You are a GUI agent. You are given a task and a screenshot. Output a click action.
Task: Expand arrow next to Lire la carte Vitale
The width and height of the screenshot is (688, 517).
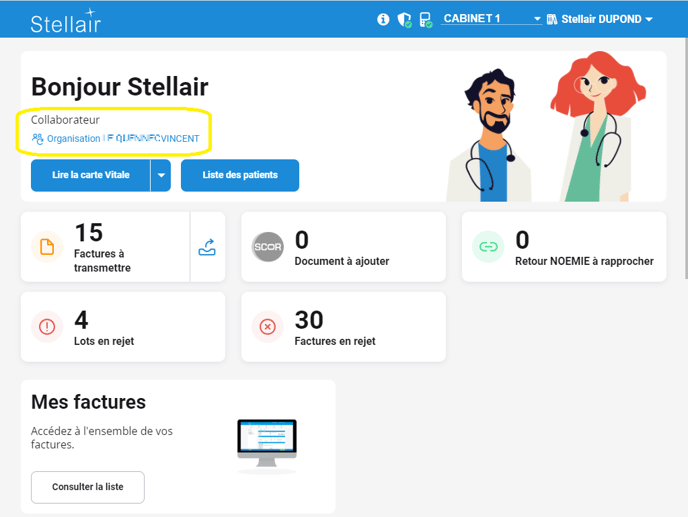[x=161, y=175]
